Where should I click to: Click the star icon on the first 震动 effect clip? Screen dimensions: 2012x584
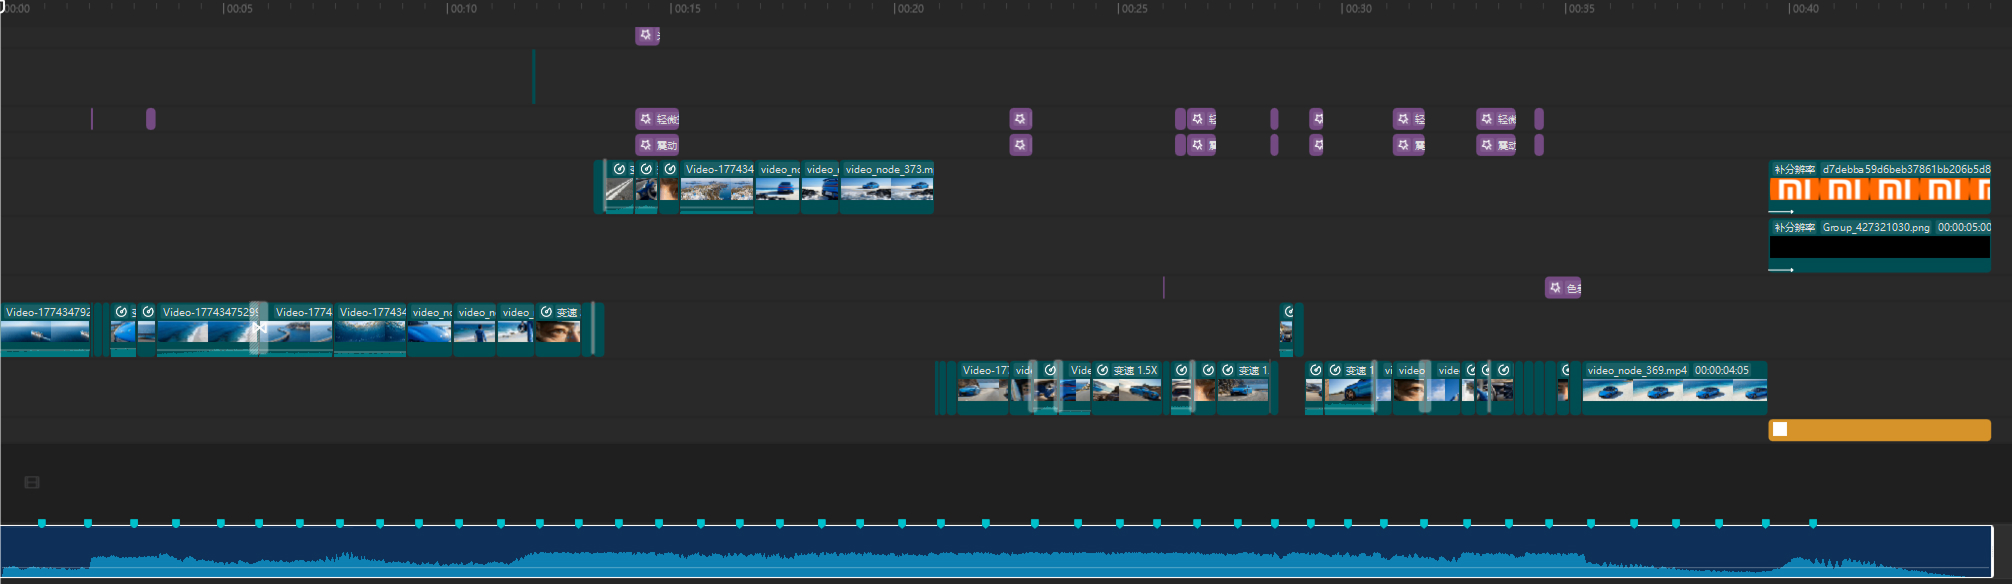645,145
